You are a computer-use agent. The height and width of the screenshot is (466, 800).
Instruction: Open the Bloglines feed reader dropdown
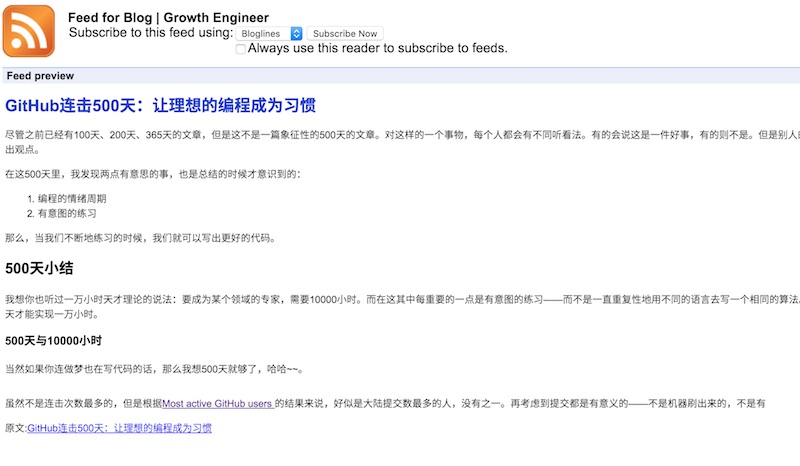point(269,34)
